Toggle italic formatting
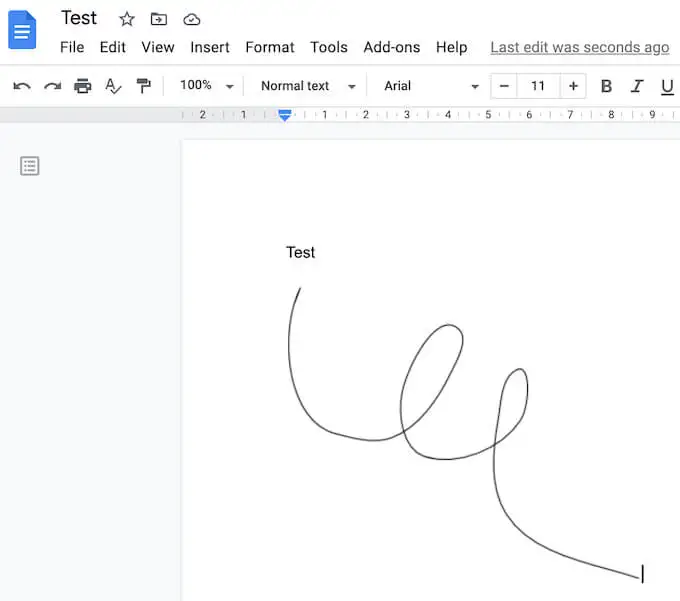The width and height of the screenshot is (680, 601). click(x=637, y=86)
